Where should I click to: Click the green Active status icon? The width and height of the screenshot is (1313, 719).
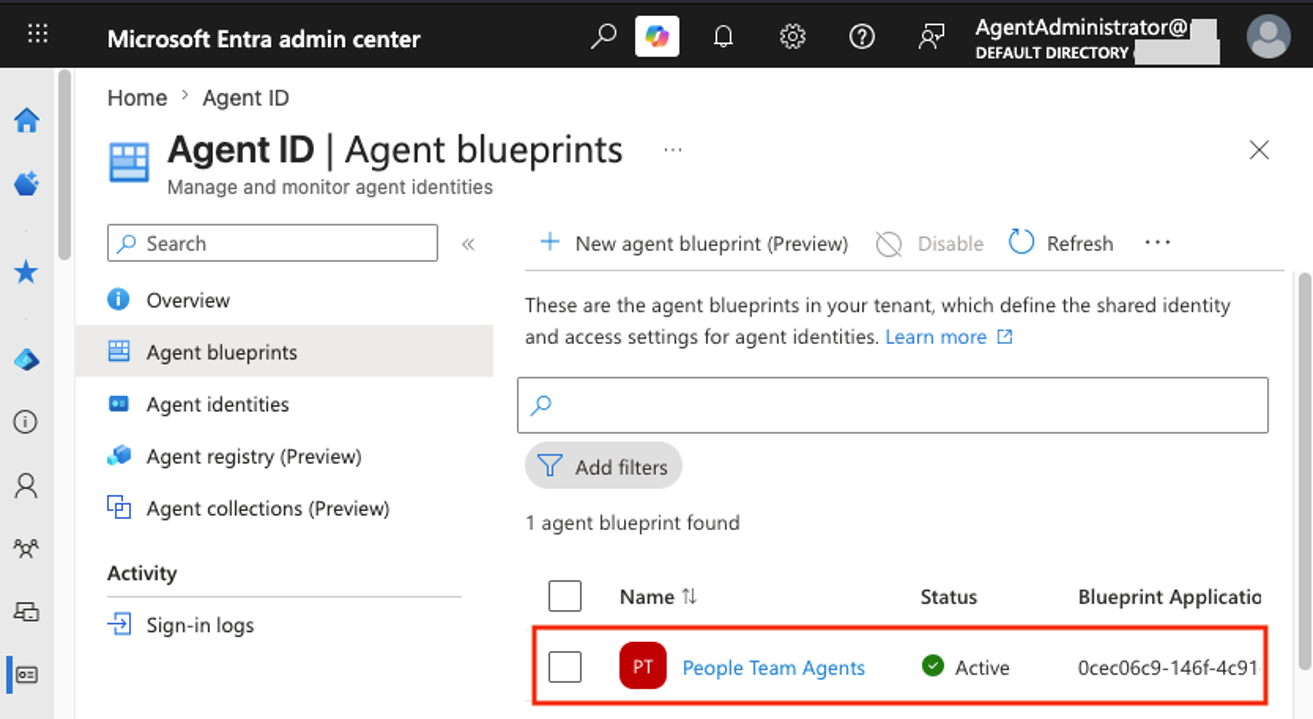coord(933,666)
